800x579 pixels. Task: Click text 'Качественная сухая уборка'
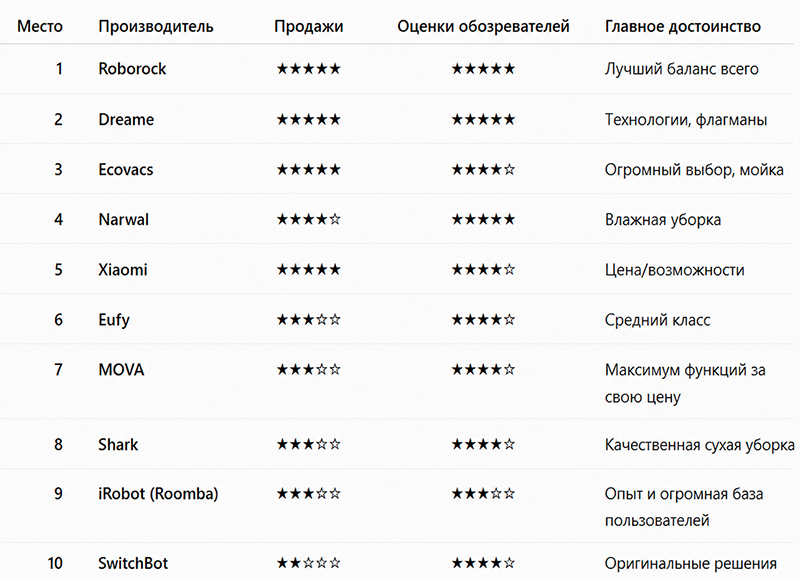(699, 445)
